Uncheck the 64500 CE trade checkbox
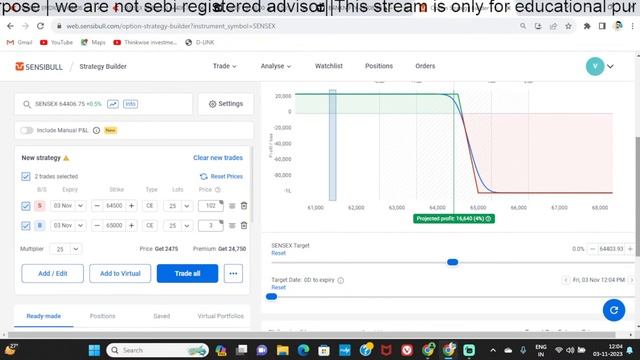Image resolution: width=640 pixels, height=360 pixels. pyautogui.click(x=26, y=206)
